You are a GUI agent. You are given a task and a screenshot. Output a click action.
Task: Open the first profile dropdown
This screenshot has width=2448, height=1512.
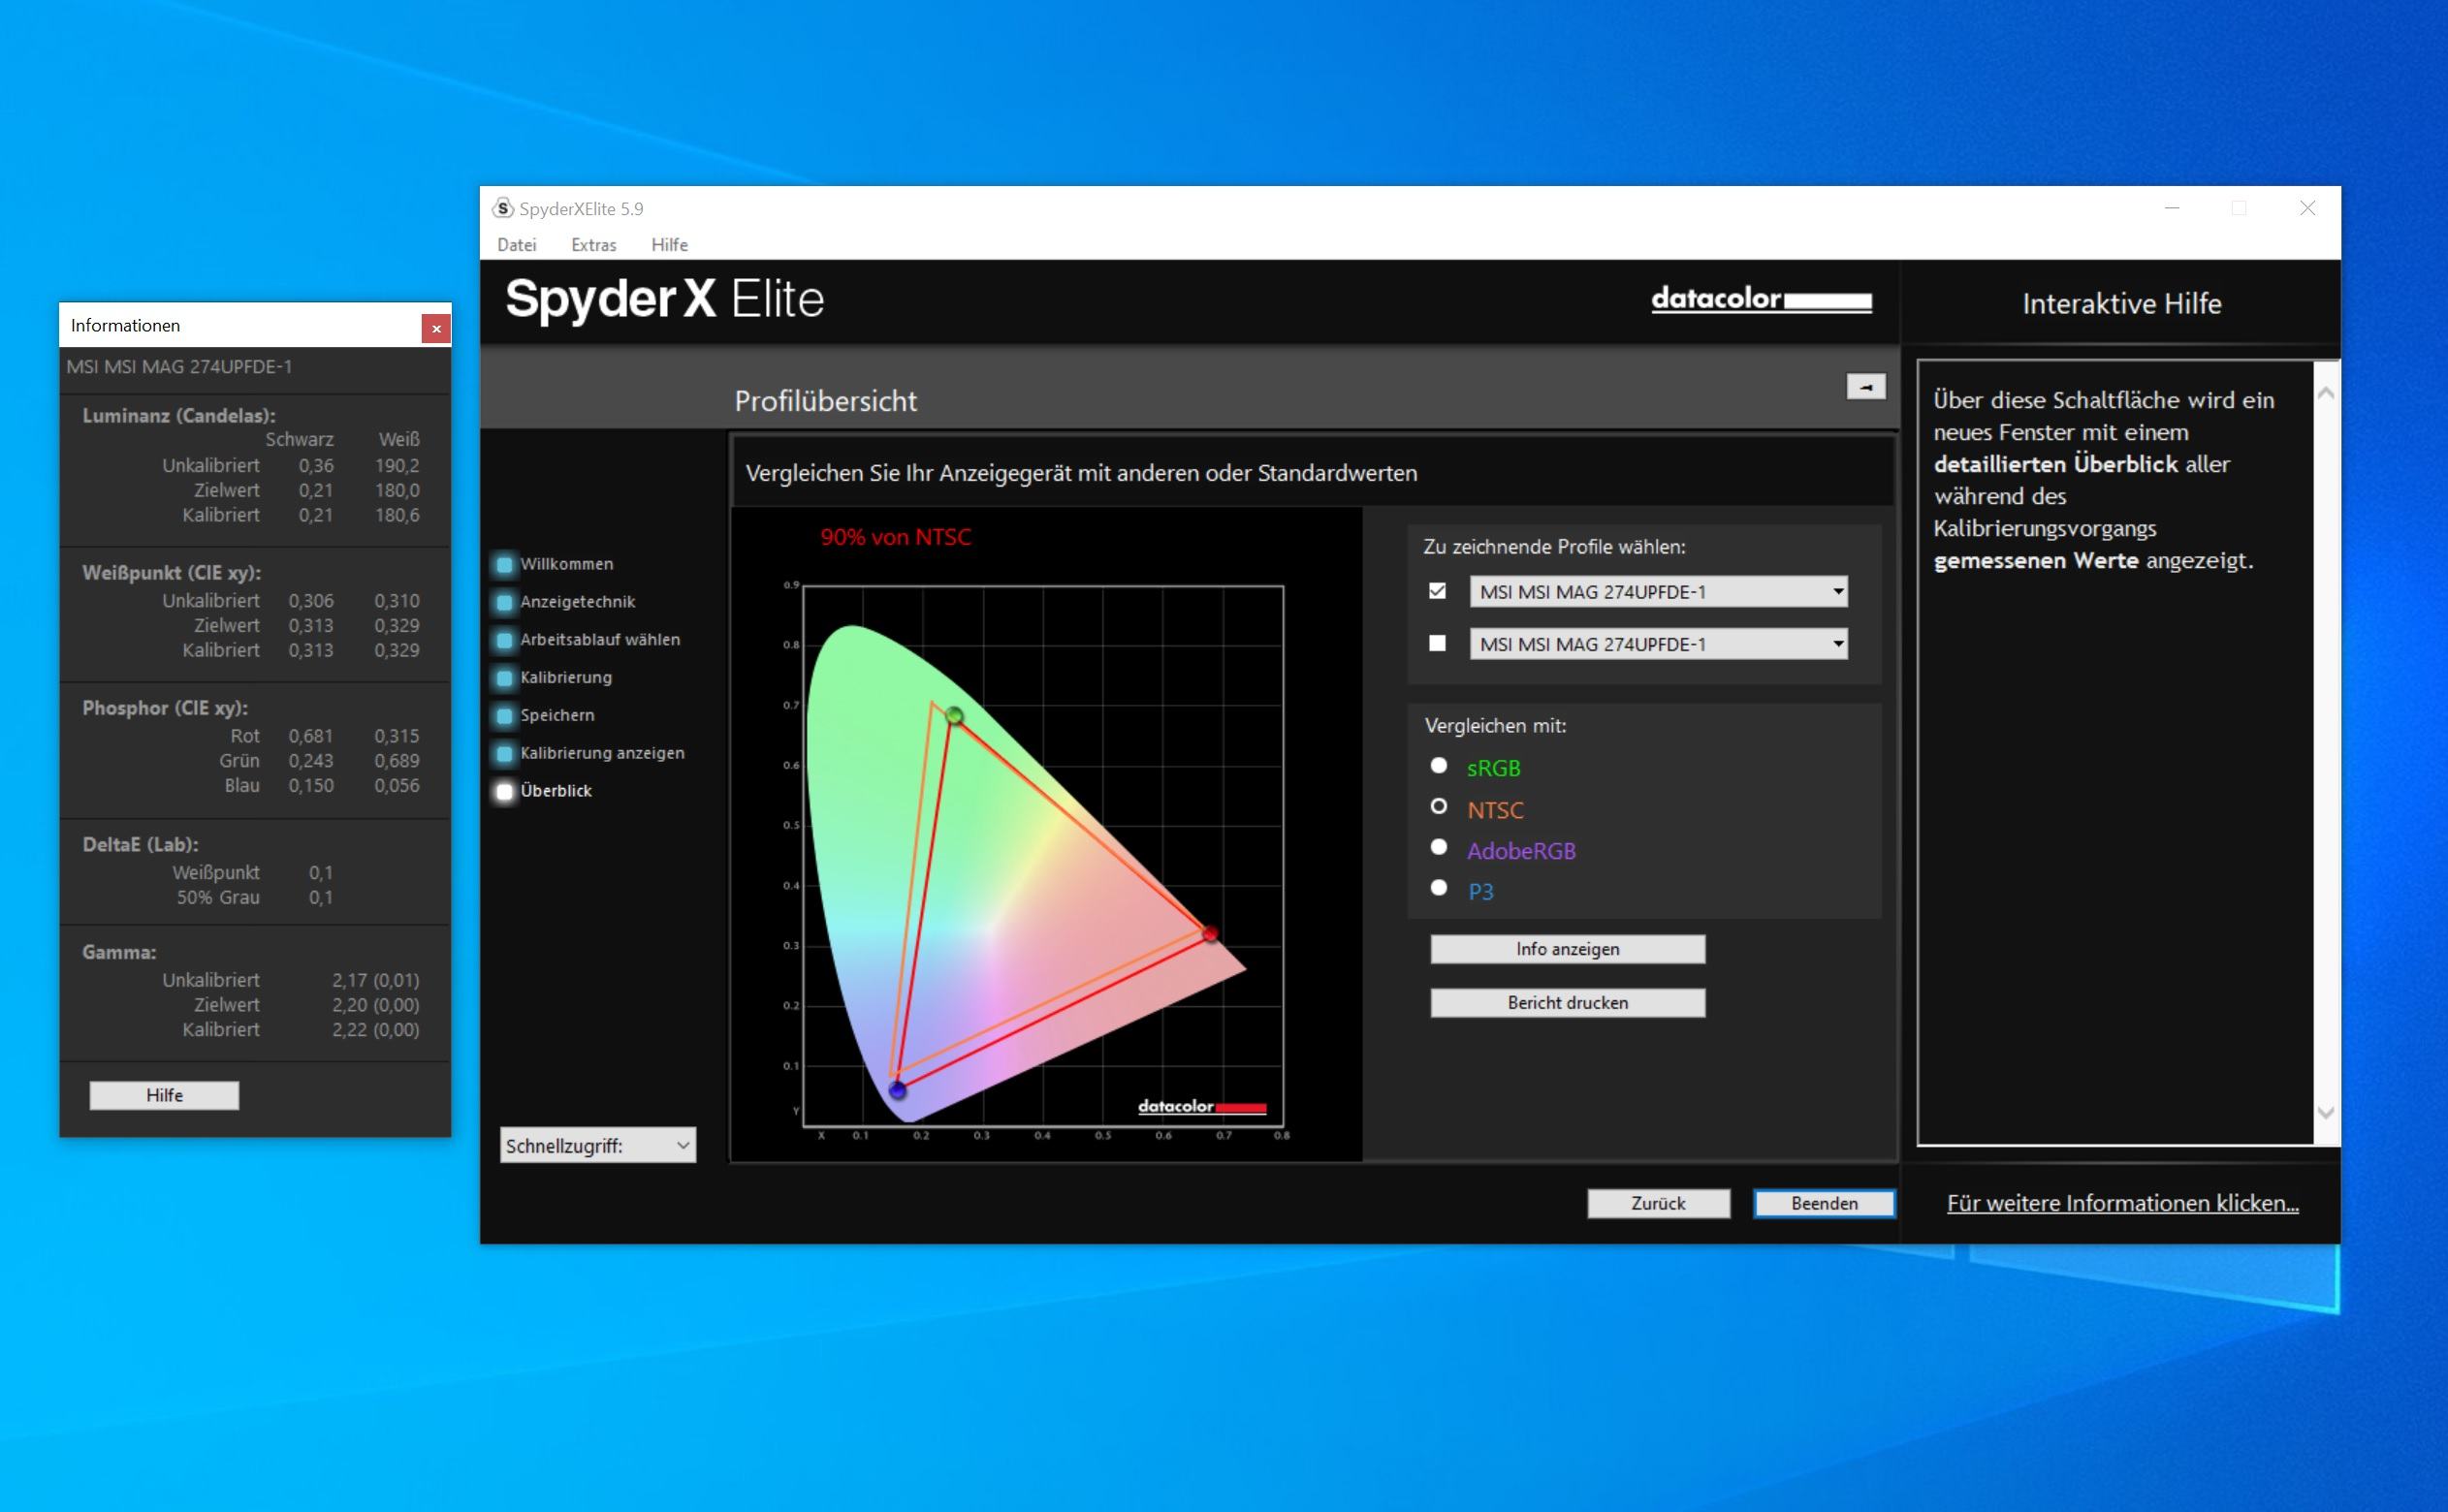pyautogui.click(x=1658, y=592)
